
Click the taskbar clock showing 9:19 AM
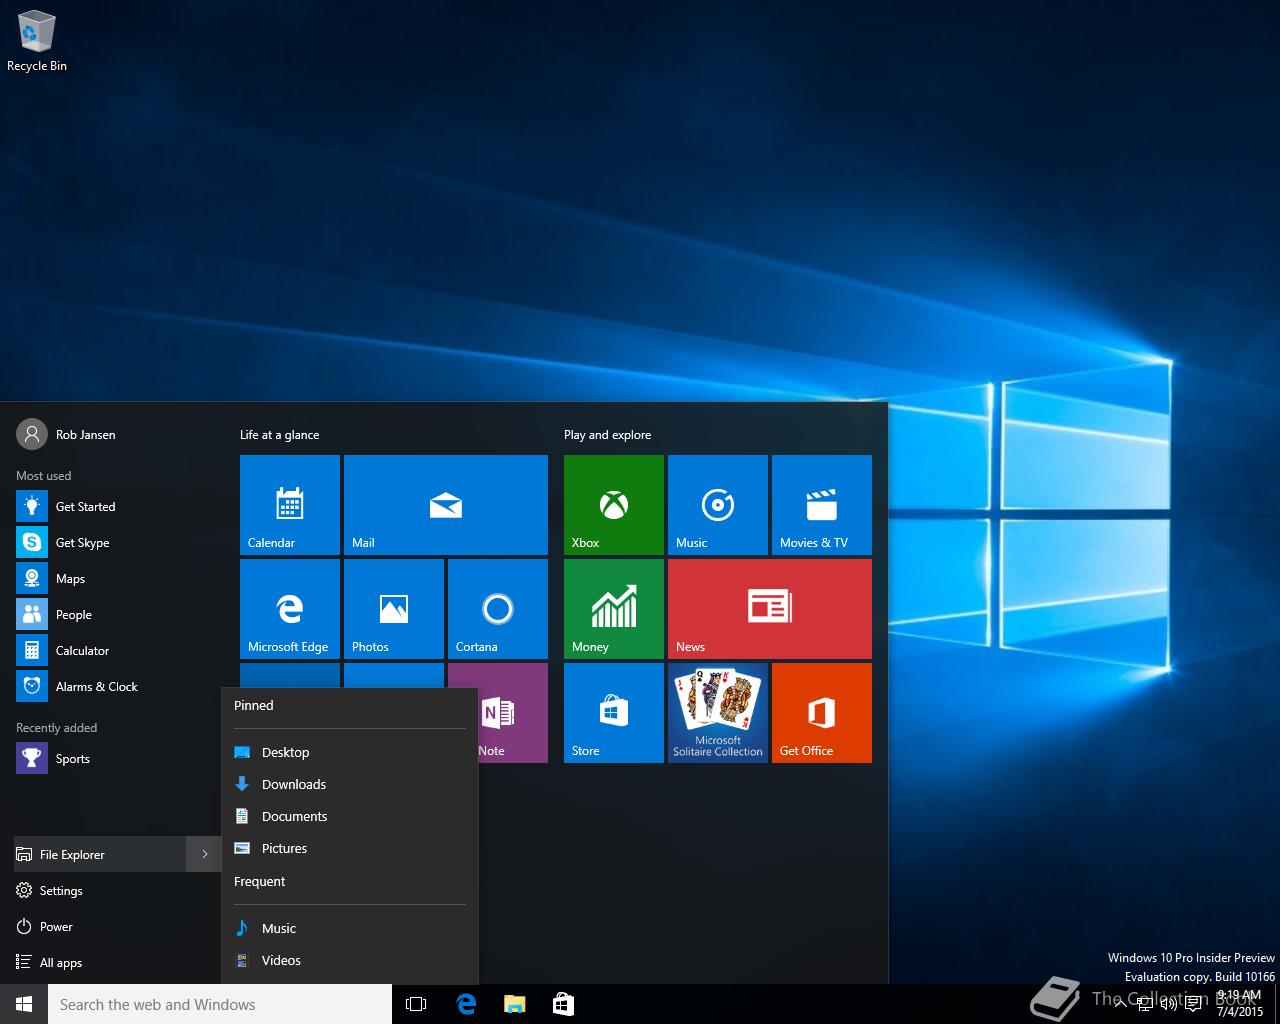point(1239,1004)
